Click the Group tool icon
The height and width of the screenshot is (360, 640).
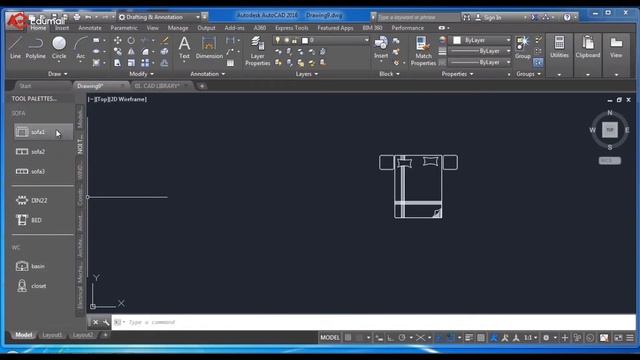point(522,47)
